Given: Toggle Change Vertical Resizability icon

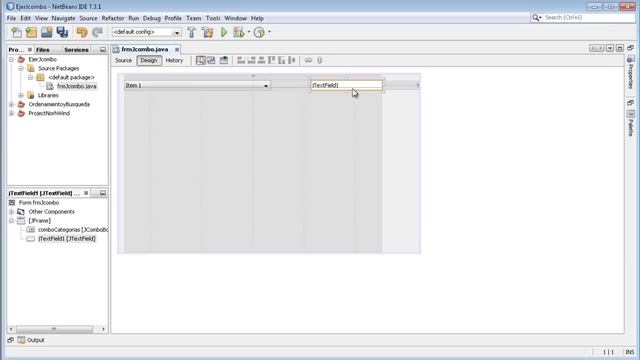Looking at the screenshot, I should click(320, 60).
